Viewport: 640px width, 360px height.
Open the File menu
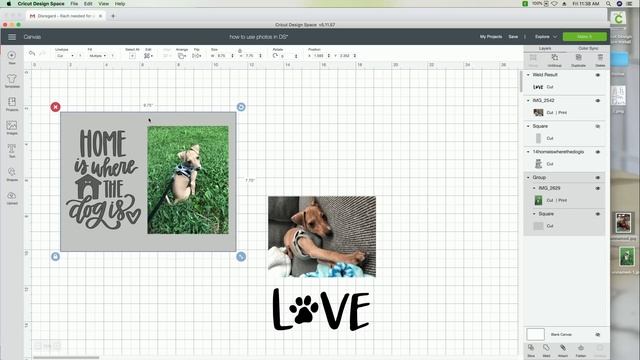(74, 4)
